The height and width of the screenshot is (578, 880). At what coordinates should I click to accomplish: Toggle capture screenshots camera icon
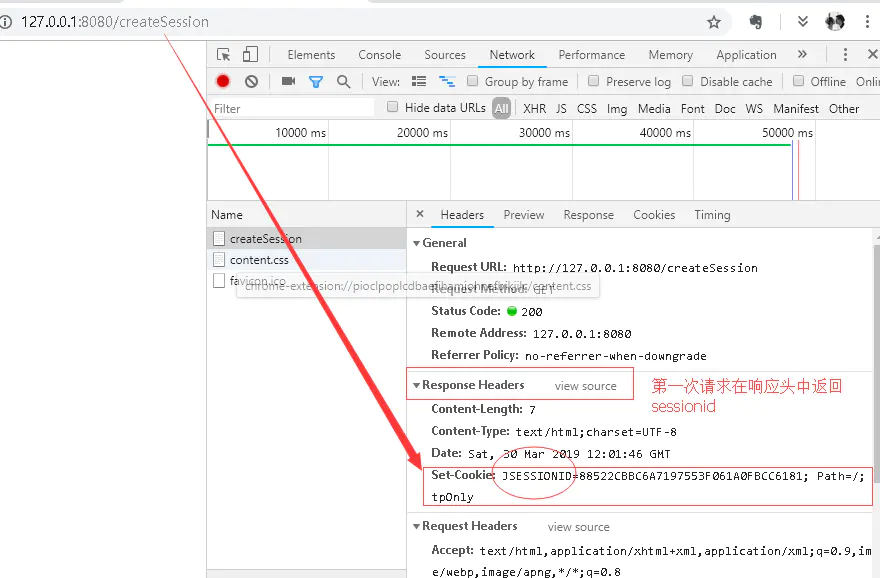pyautogui.click(x=288, y=81)
